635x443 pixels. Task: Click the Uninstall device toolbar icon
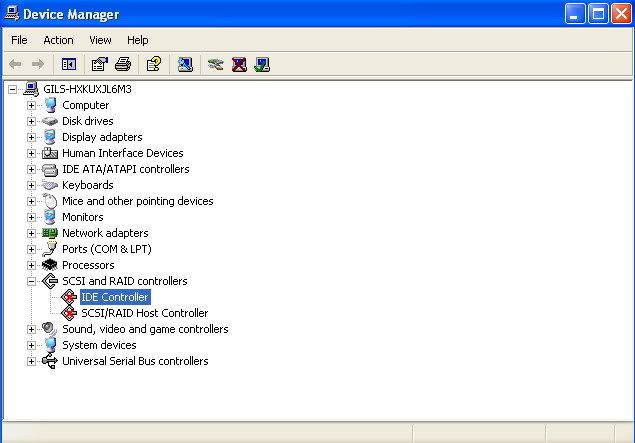pyautogui.click(x=239, y=64)
